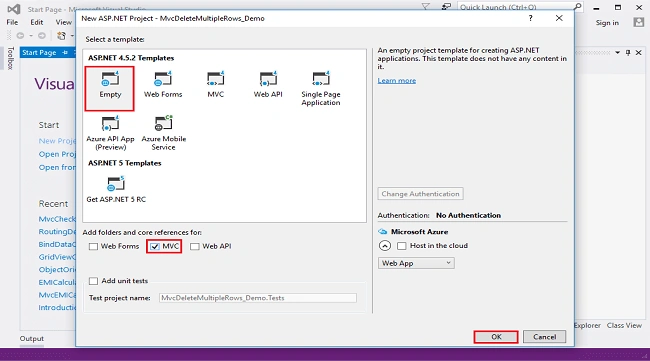Screen dimensions: 650x361
Task: Click the pin on Start Page tab
Action: [65, 52]
